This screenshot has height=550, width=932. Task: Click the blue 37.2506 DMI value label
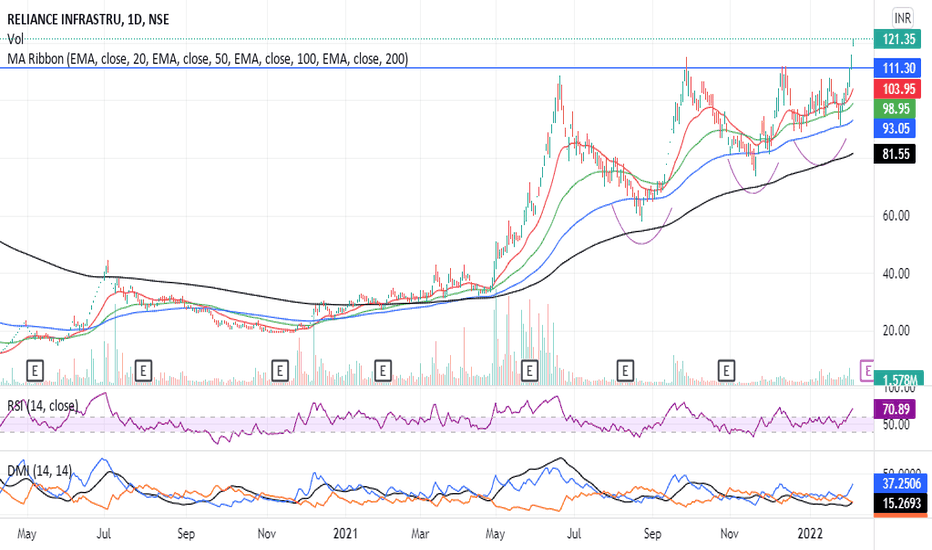pos(900,483)
